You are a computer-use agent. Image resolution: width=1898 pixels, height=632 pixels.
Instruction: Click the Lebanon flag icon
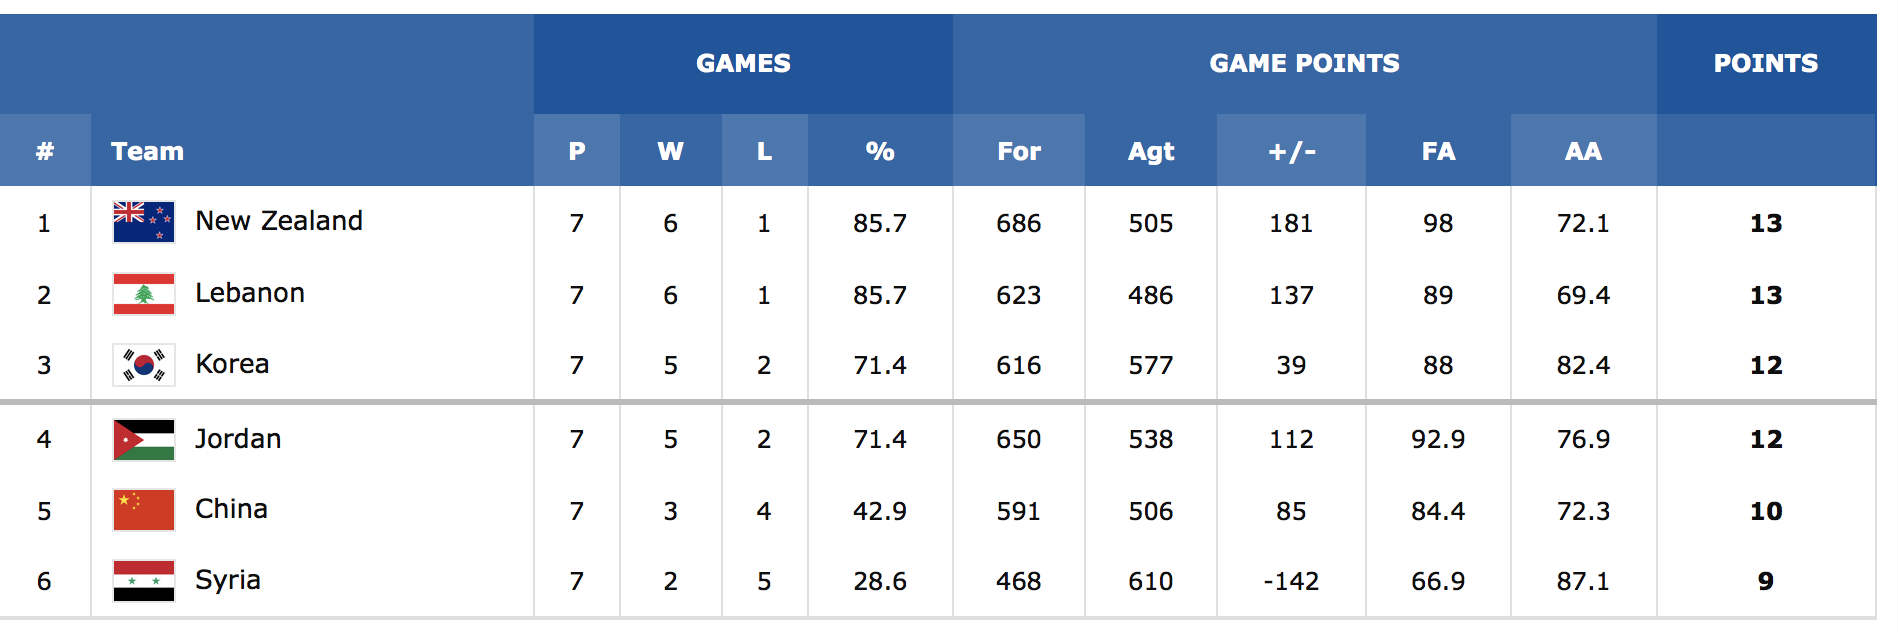pos(144,294)
